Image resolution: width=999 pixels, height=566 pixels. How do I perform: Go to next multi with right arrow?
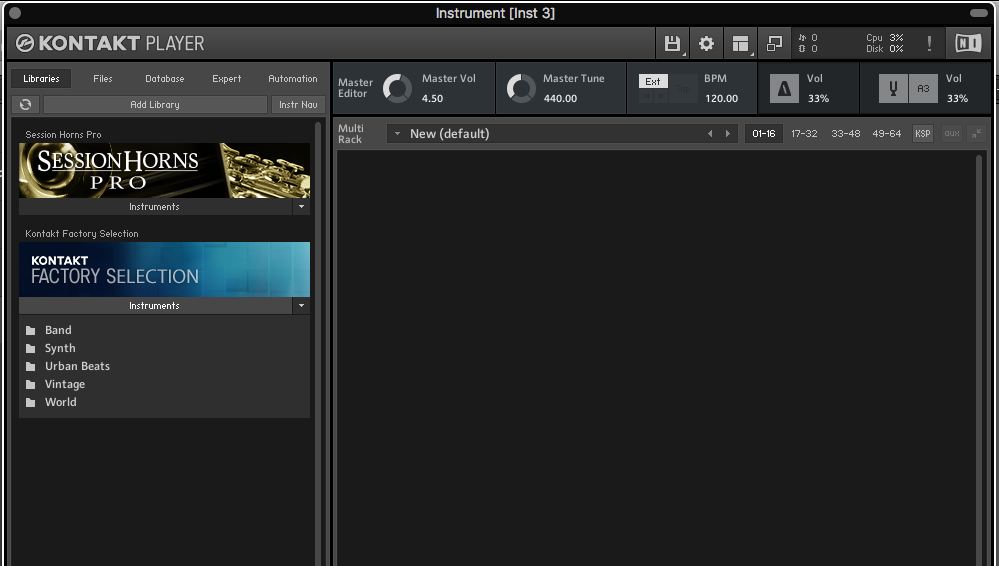coord(728,134)
